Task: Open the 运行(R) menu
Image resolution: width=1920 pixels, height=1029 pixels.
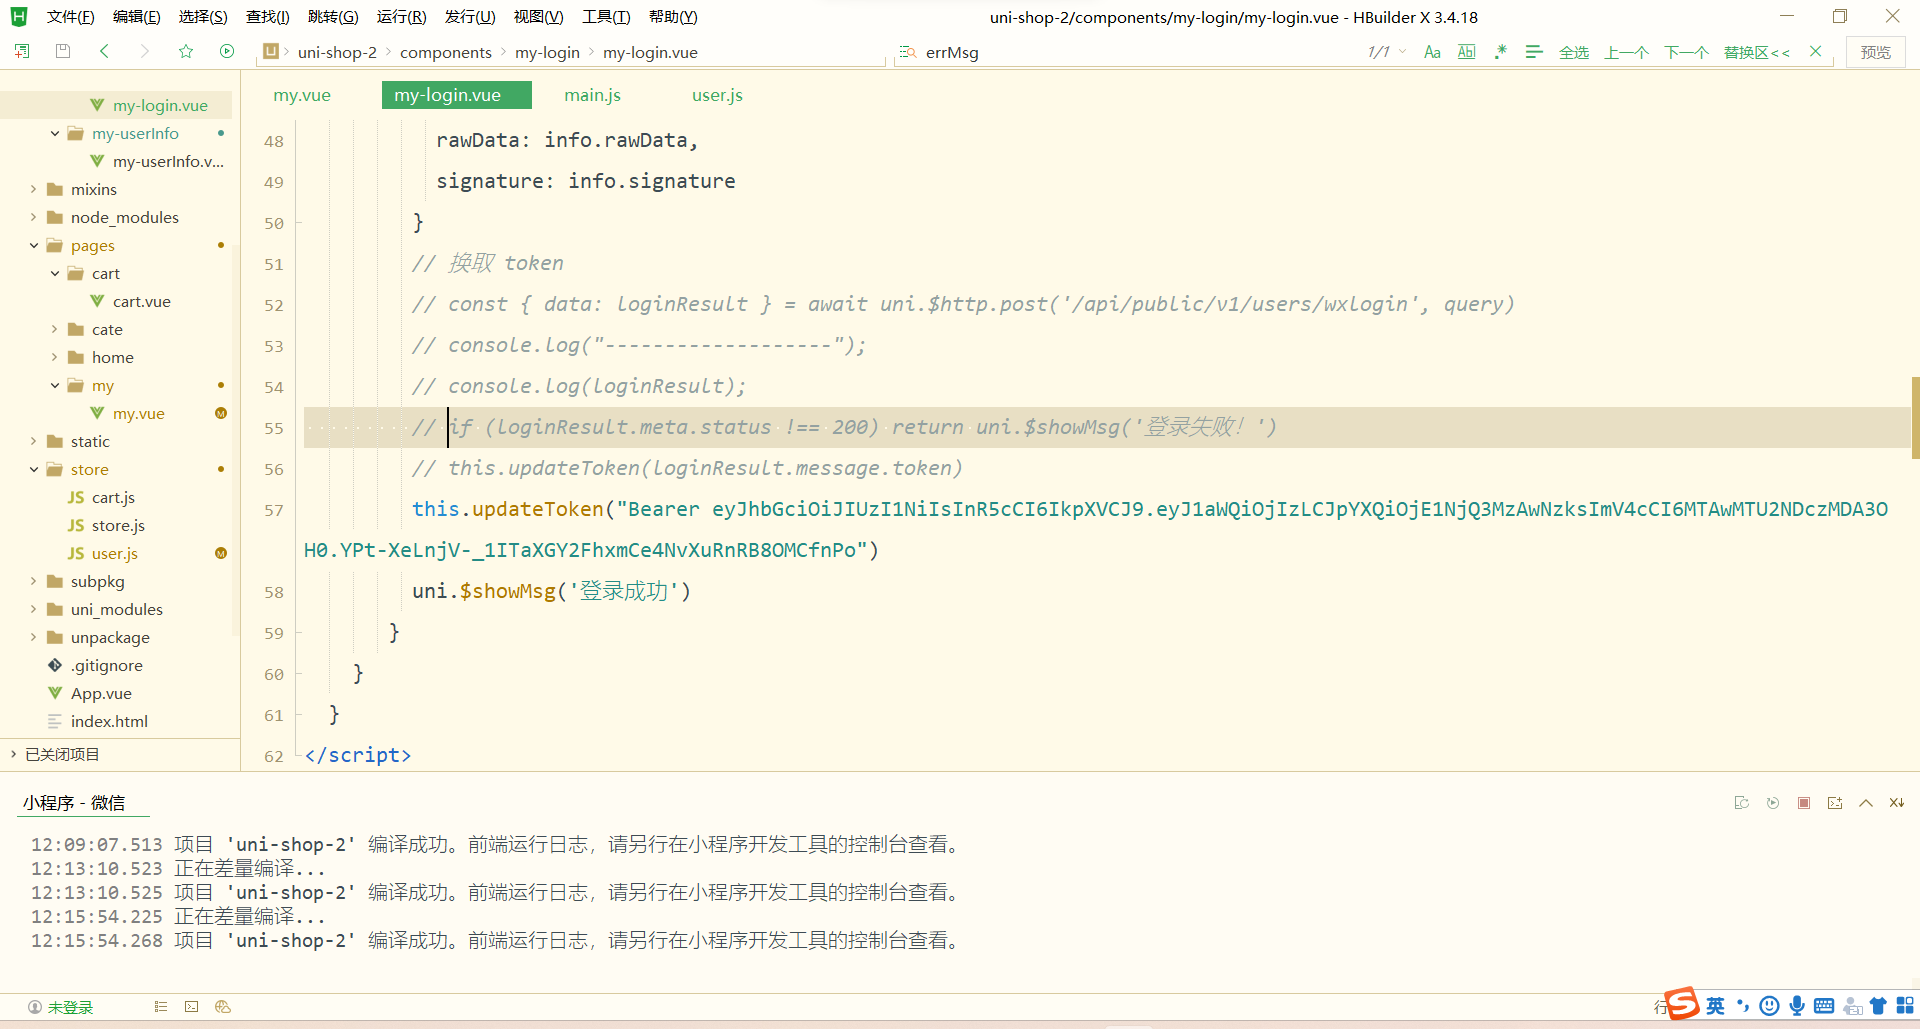Action: 401,17
